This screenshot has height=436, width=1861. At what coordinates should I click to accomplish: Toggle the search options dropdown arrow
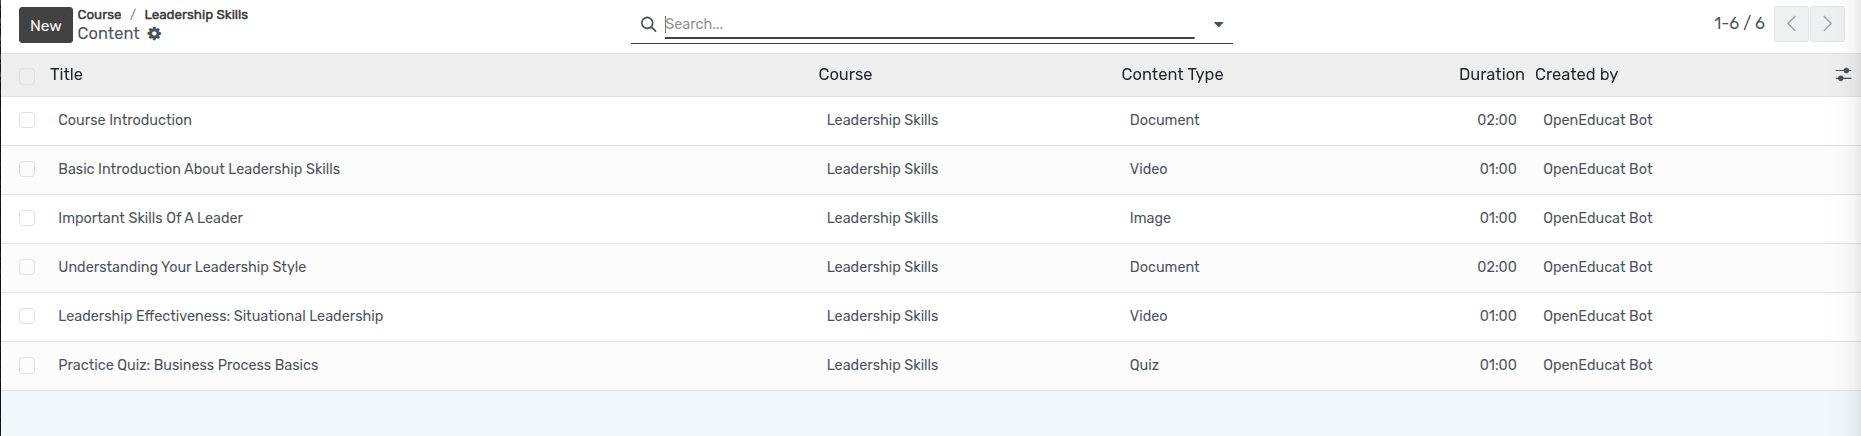pos(1218,24)
